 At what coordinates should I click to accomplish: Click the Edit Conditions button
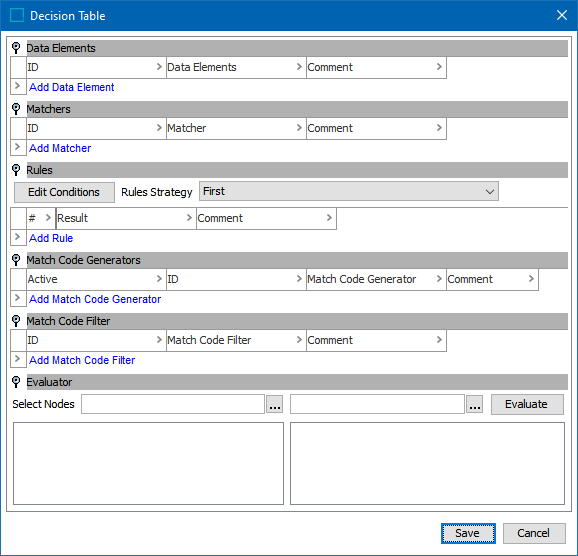(x=64, y=192)
